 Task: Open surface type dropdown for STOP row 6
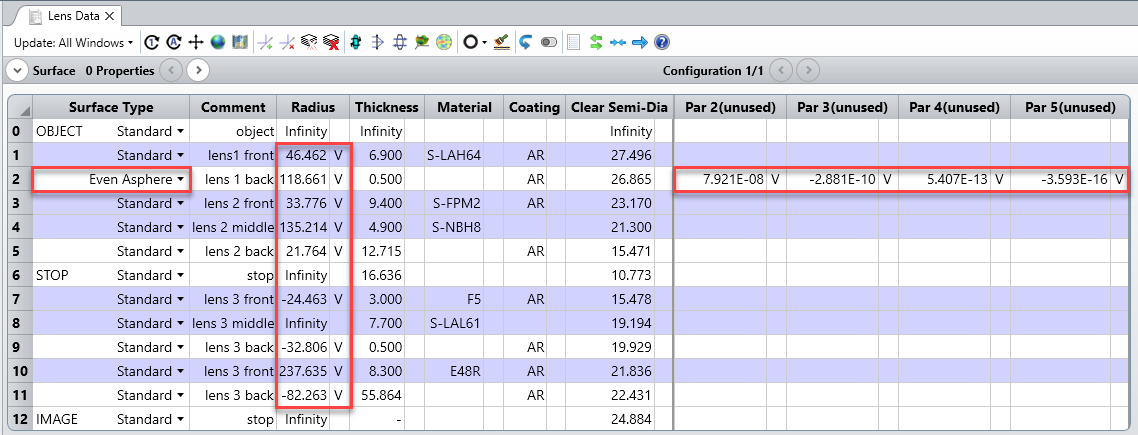coord(179,275)
